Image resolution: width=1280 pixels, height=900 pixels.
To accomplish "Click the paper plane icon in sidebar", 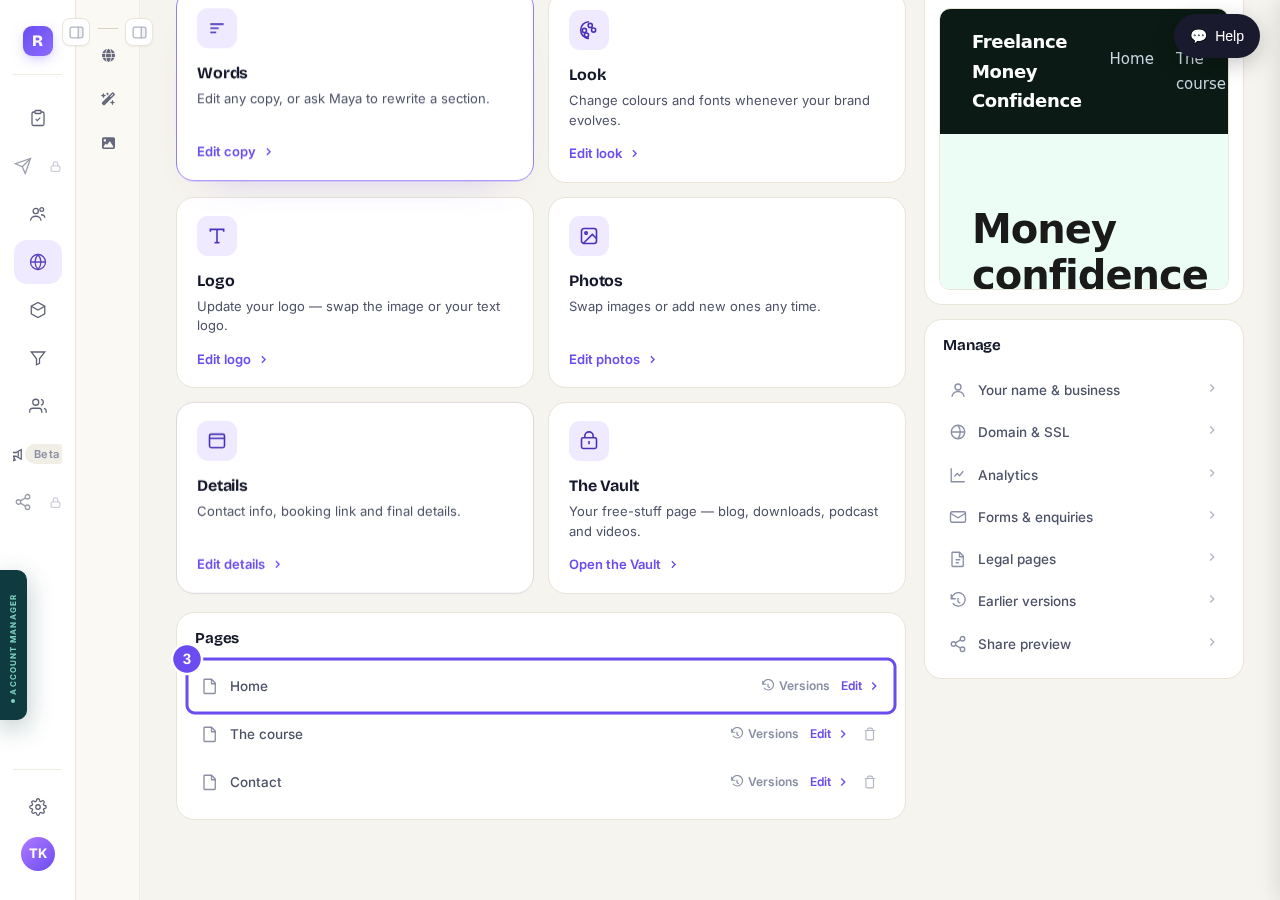I will point(23,166).
